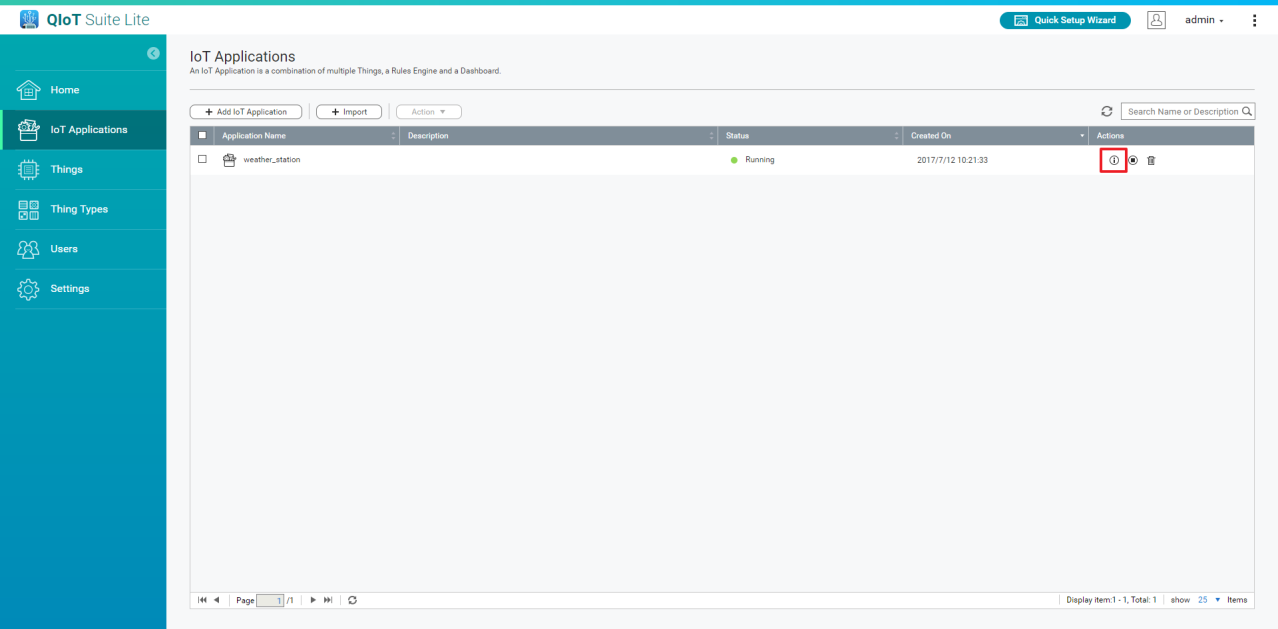Viewport: 1278px width, 629px height.
Task: Collapse the left sidebar panel
Action: (153, 53)
